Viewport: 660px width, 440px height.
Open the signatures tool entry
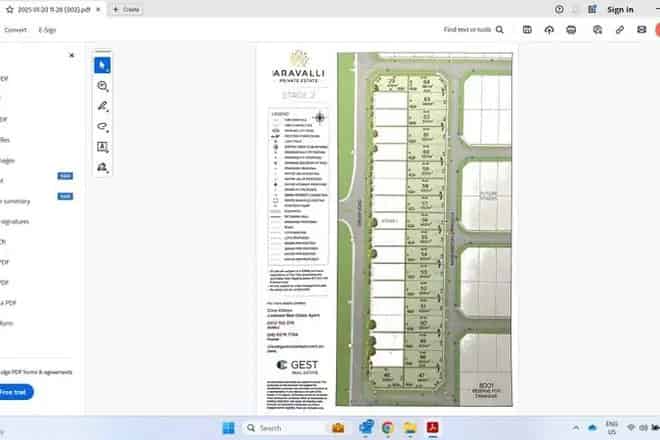coord(15,221)
